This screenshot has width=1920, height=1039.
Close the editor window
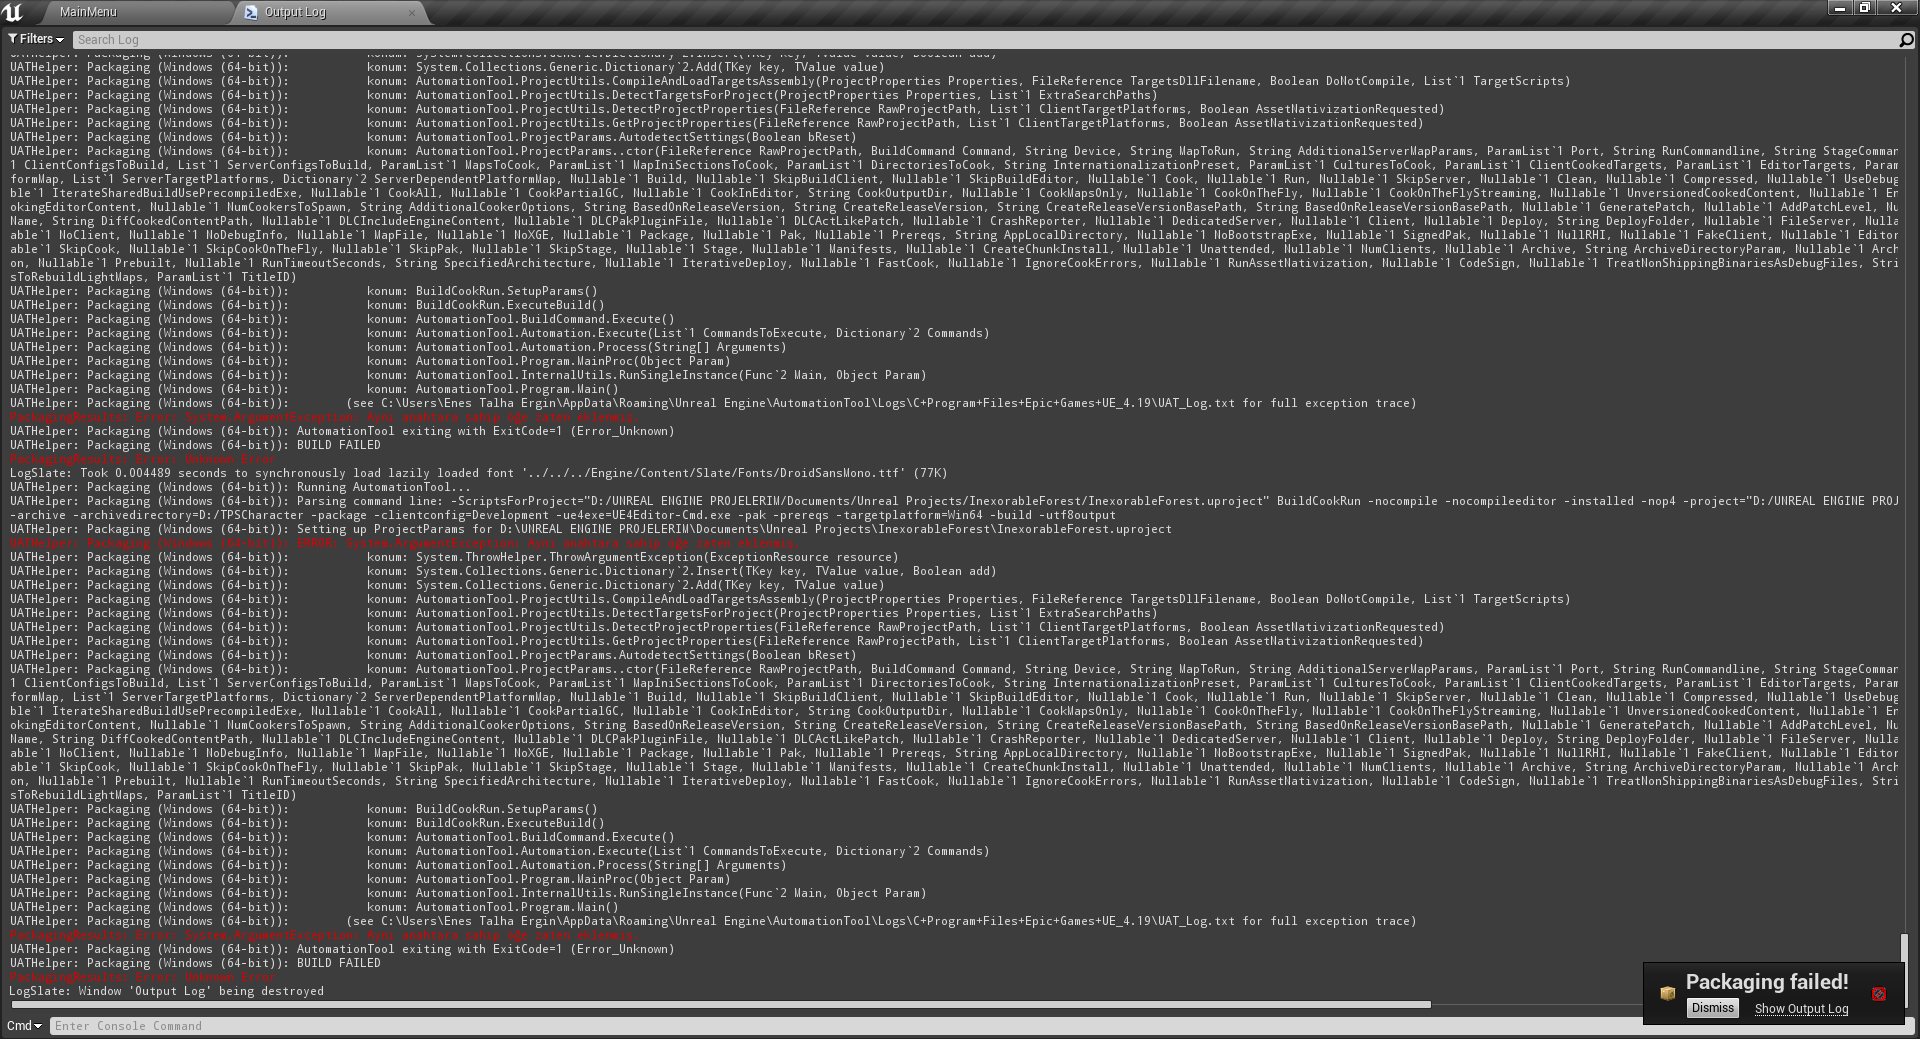tap(1896, 8)
